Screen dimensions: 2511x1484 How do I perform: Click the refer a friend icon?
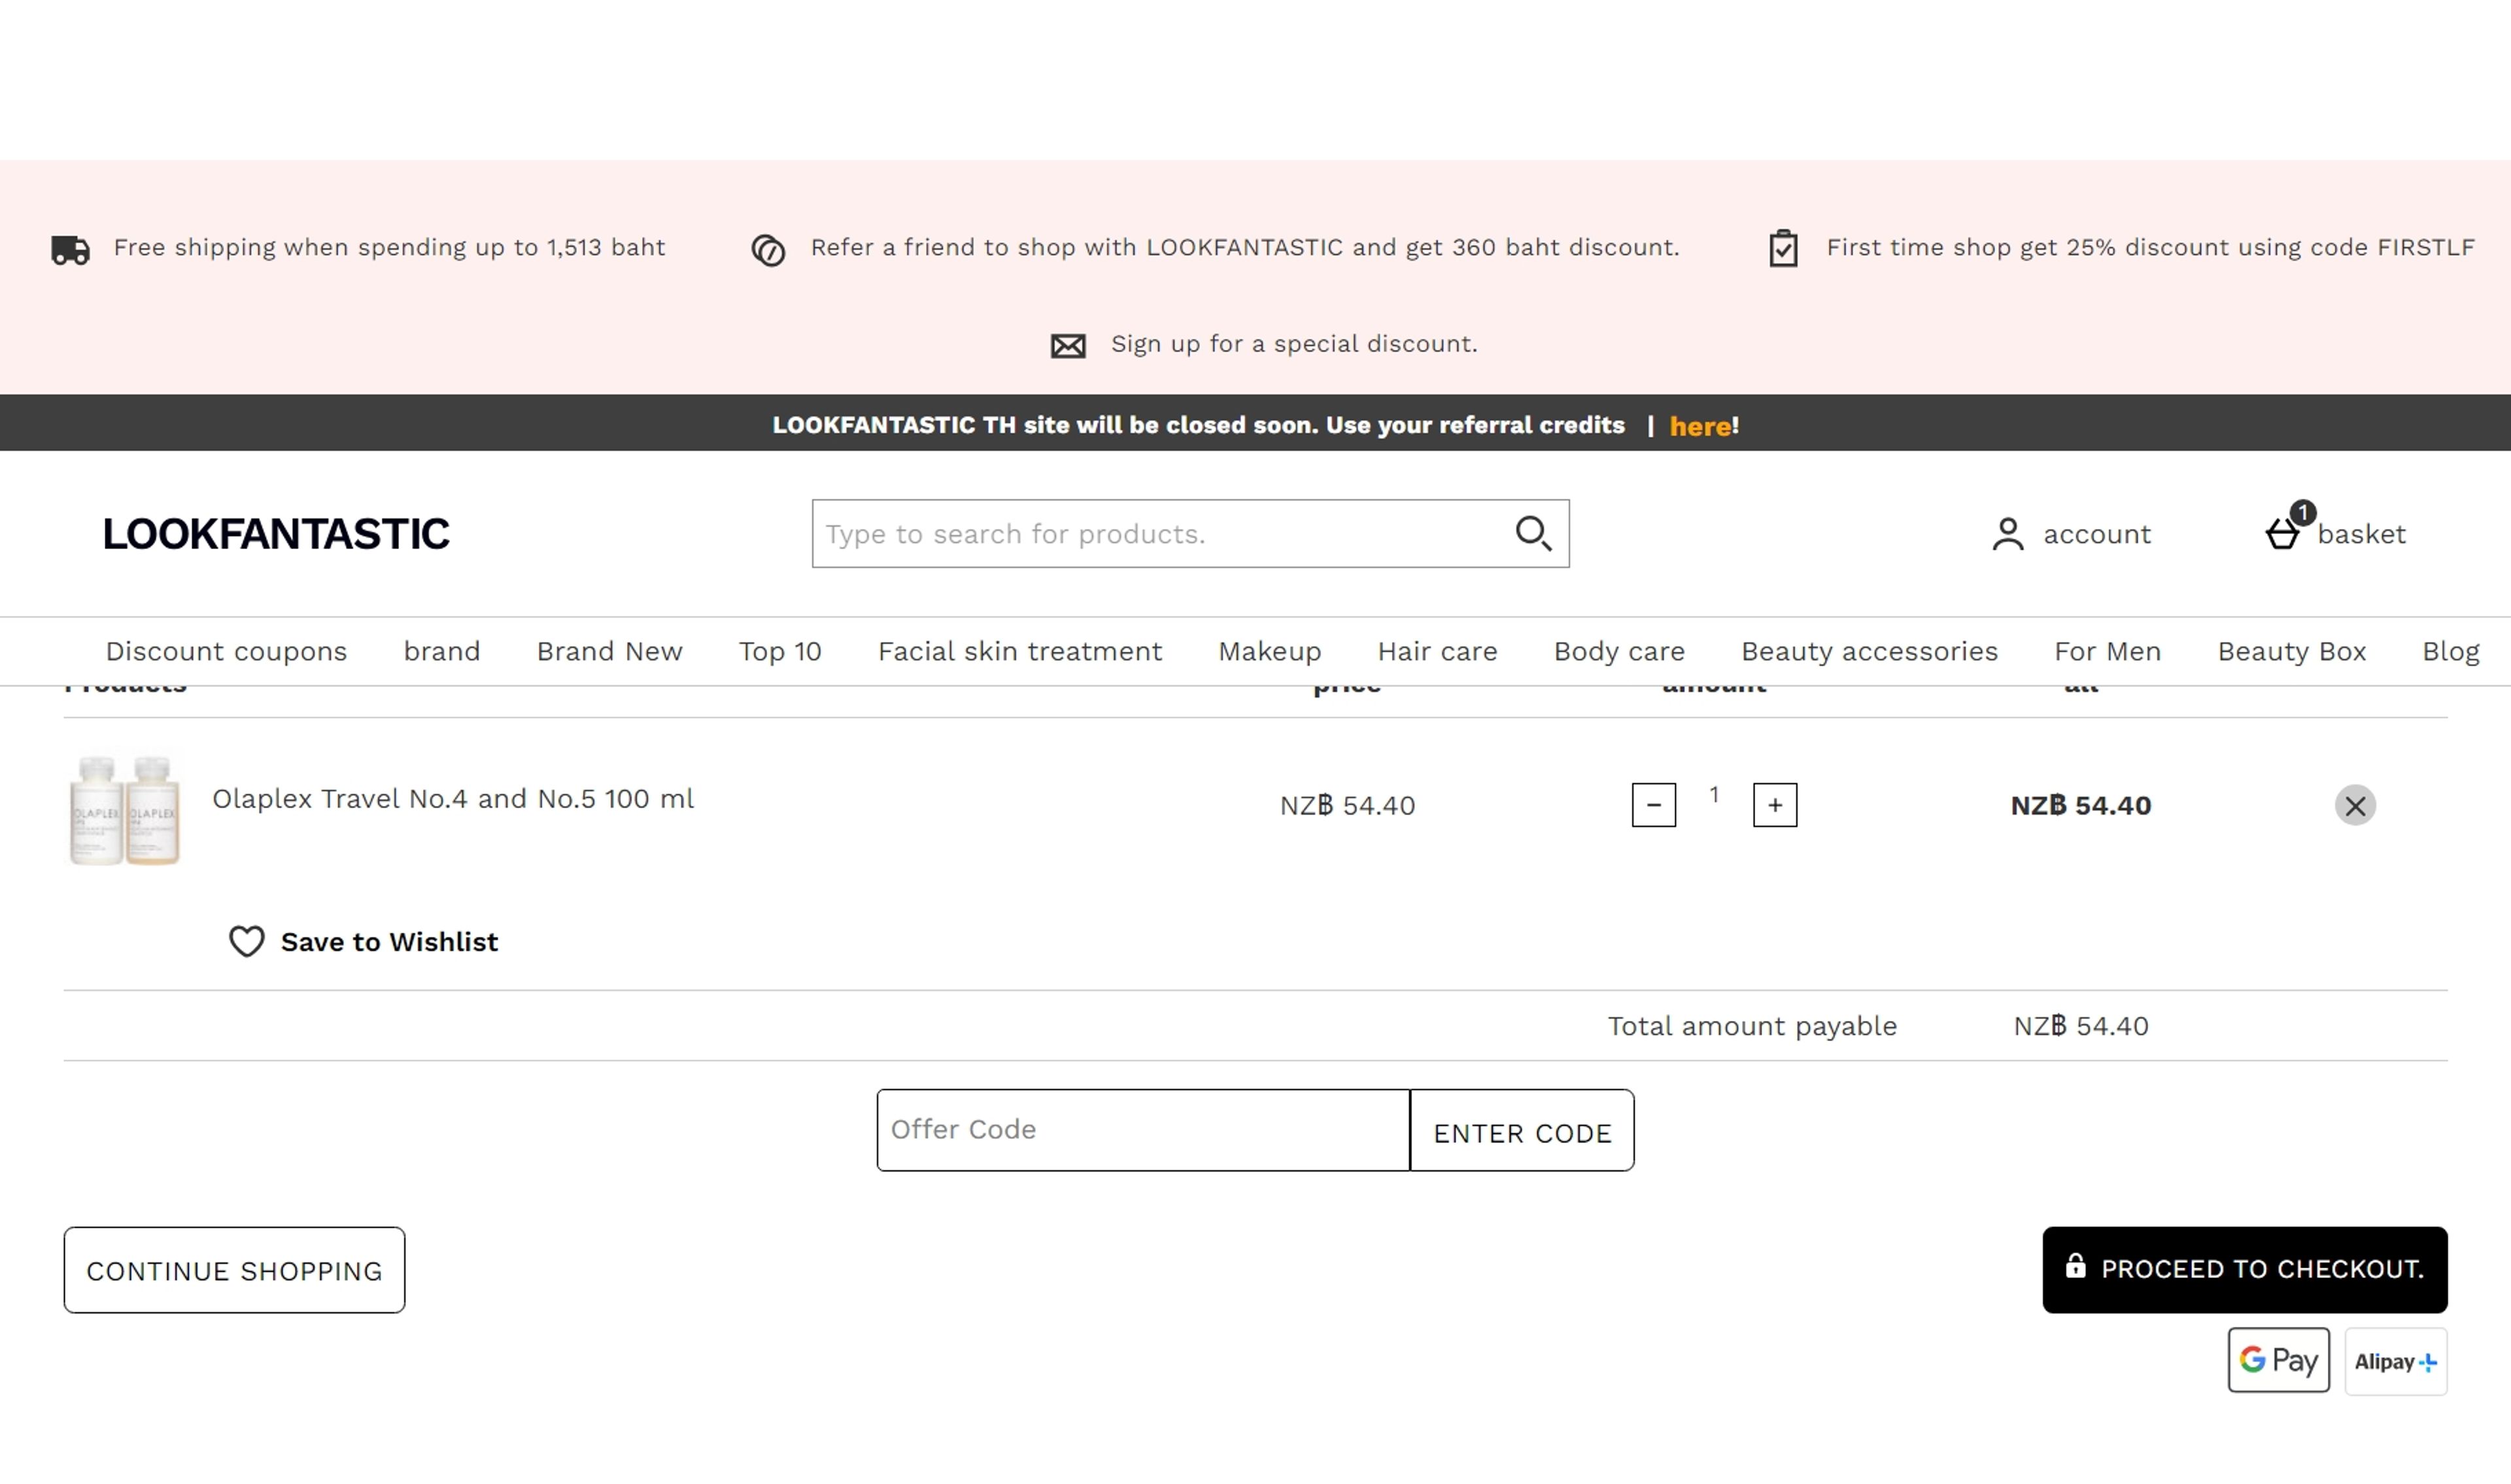click(x=768, y=250)
